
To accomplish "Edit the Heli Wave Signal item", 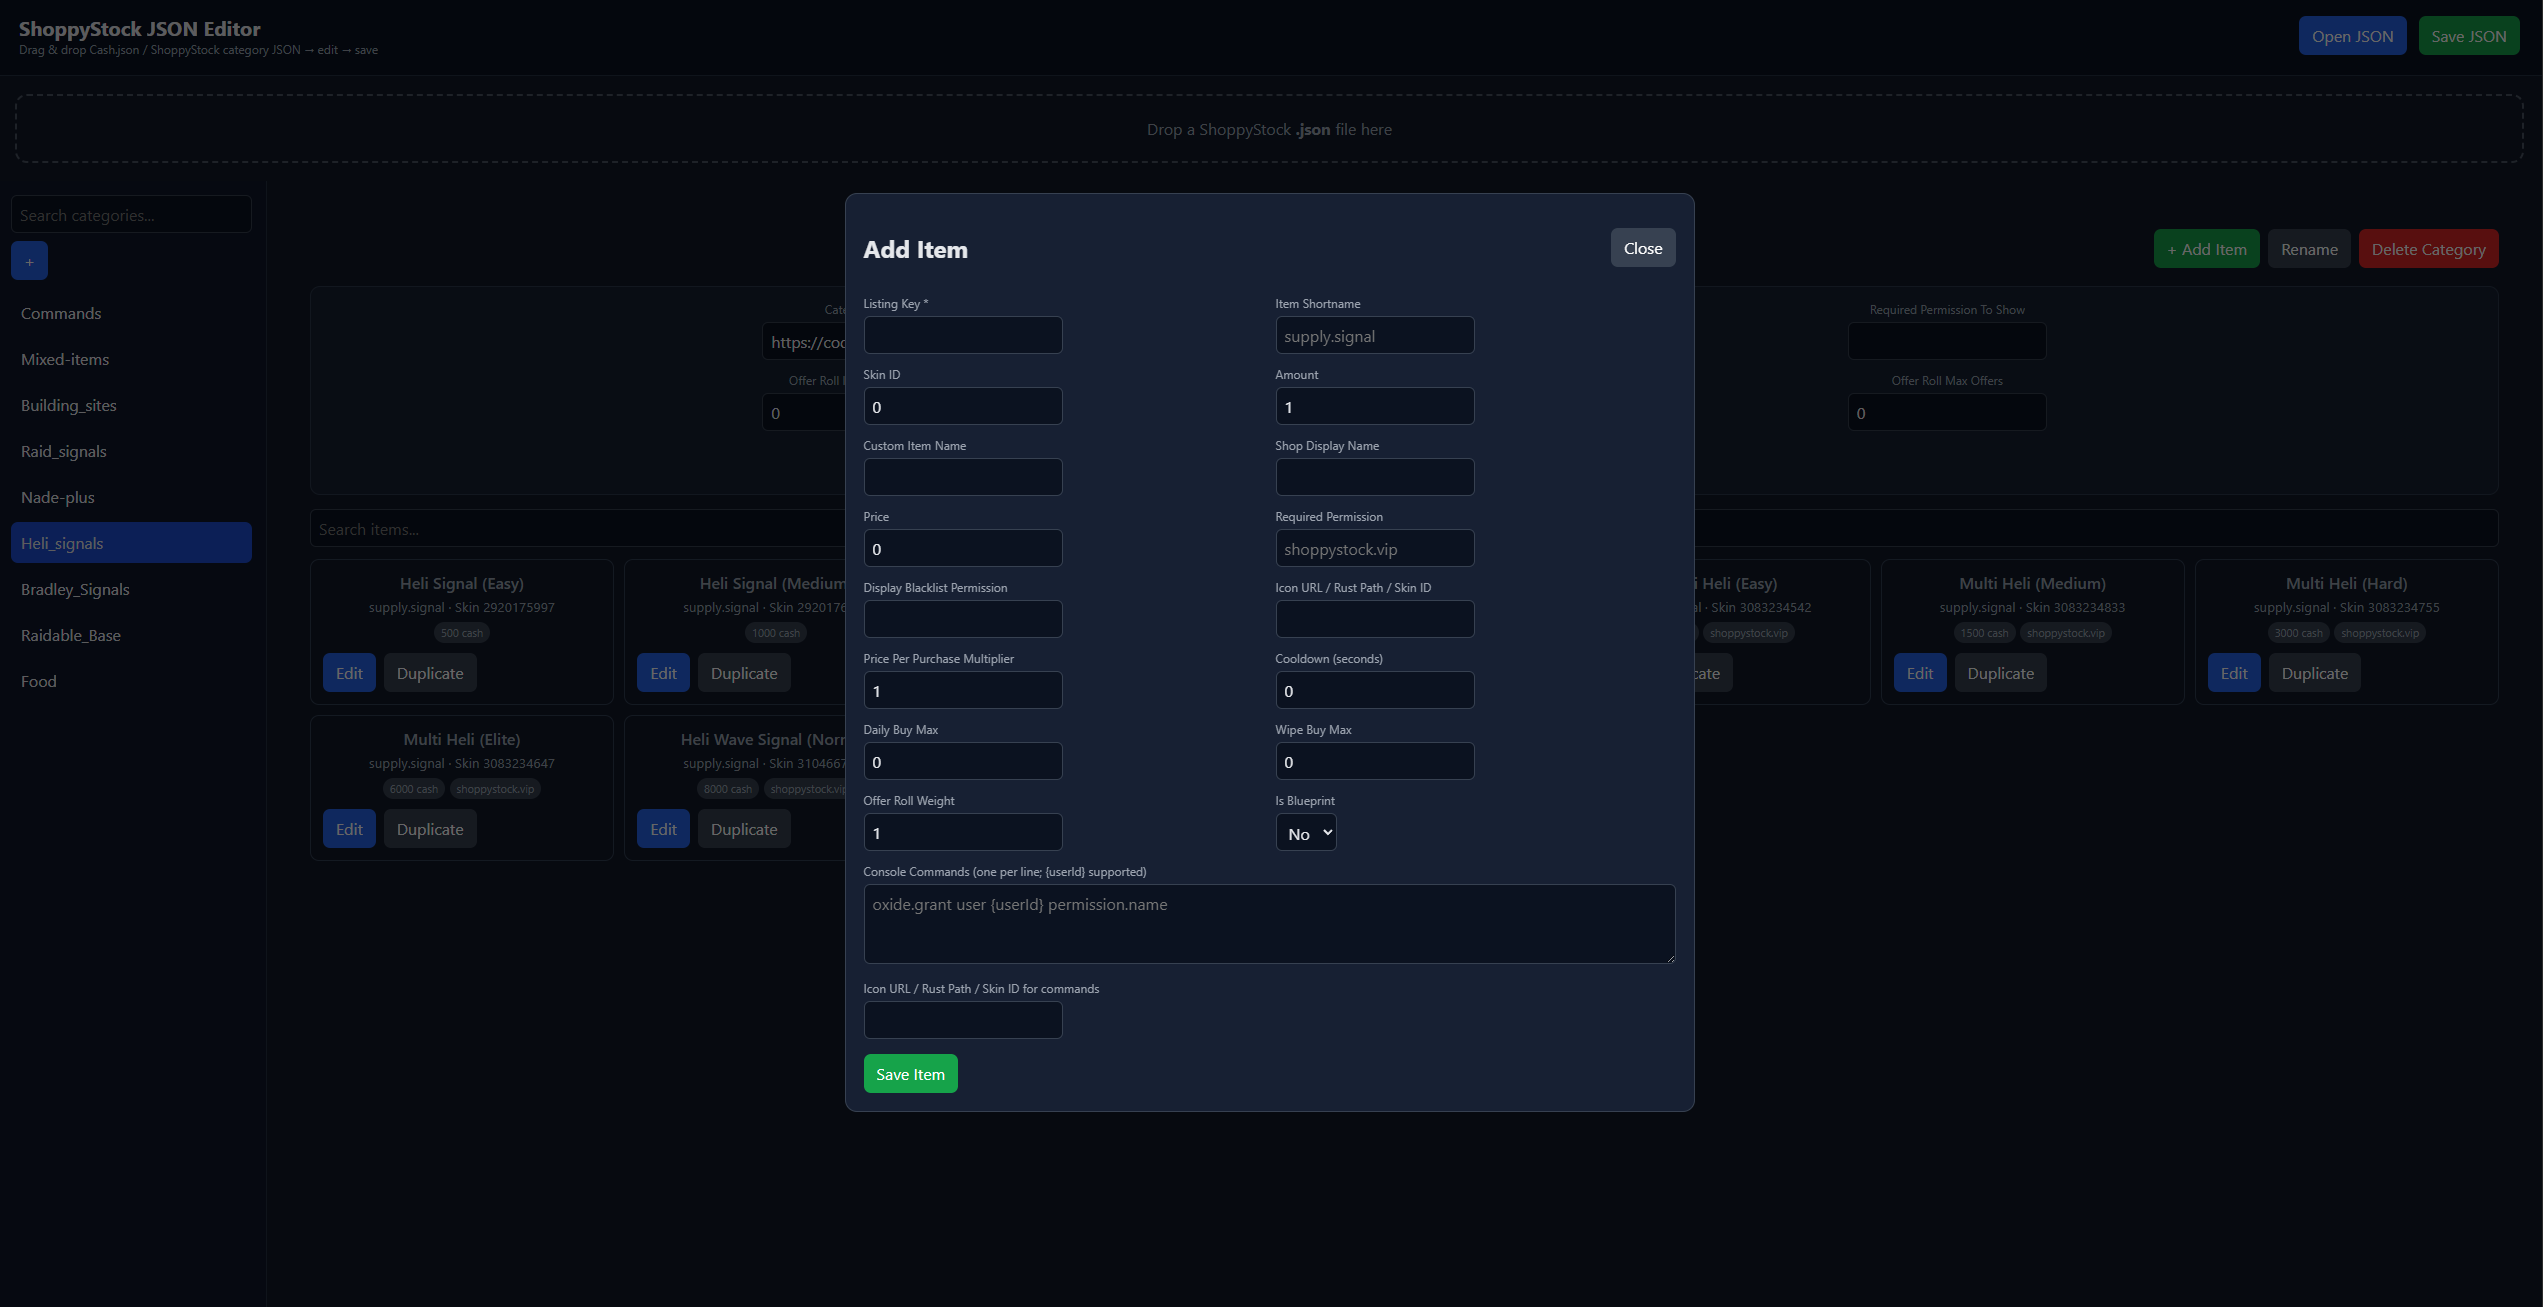I will point(663,829).
